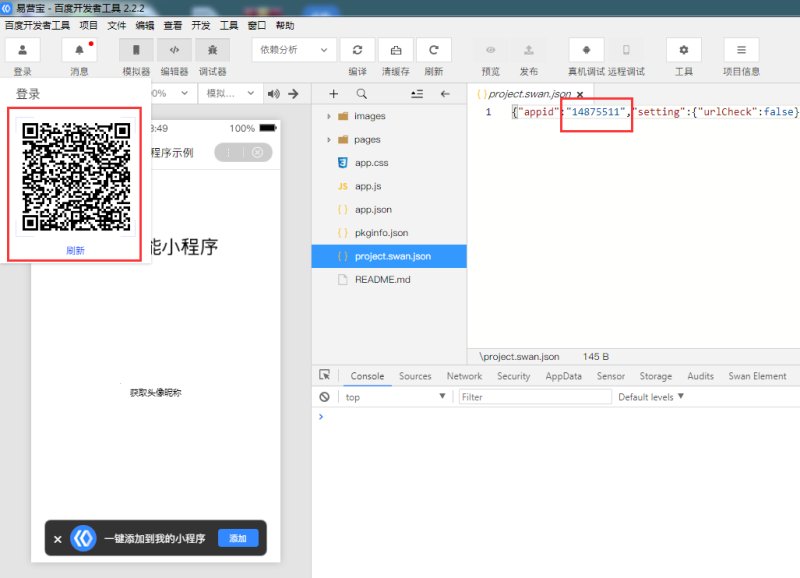The image size is (800, 578).
Task: Toggle the 调试器 debugger panel
Action: (212, 50)
